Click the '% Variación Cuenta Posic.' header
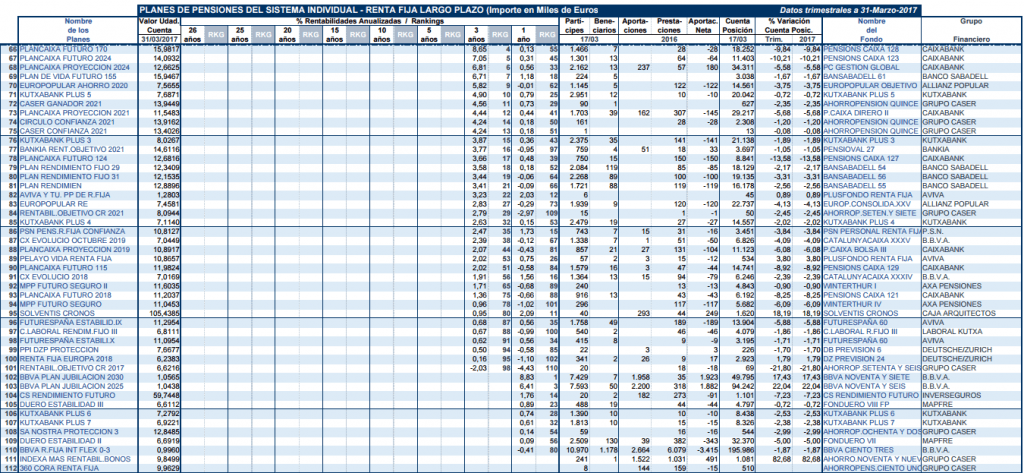This screenshot has width=1024, height=473. click(789, 25)
